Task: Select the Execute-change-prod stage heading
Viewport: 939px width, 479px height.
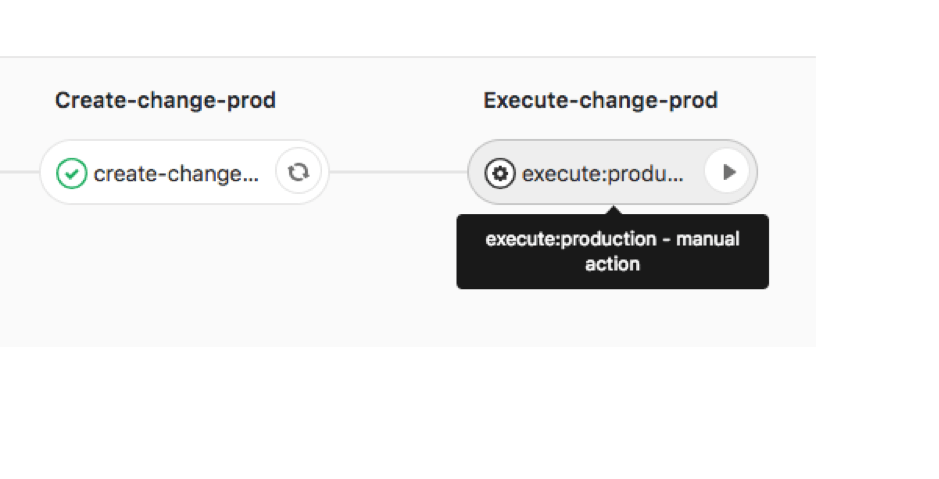Action: point(600,101)
